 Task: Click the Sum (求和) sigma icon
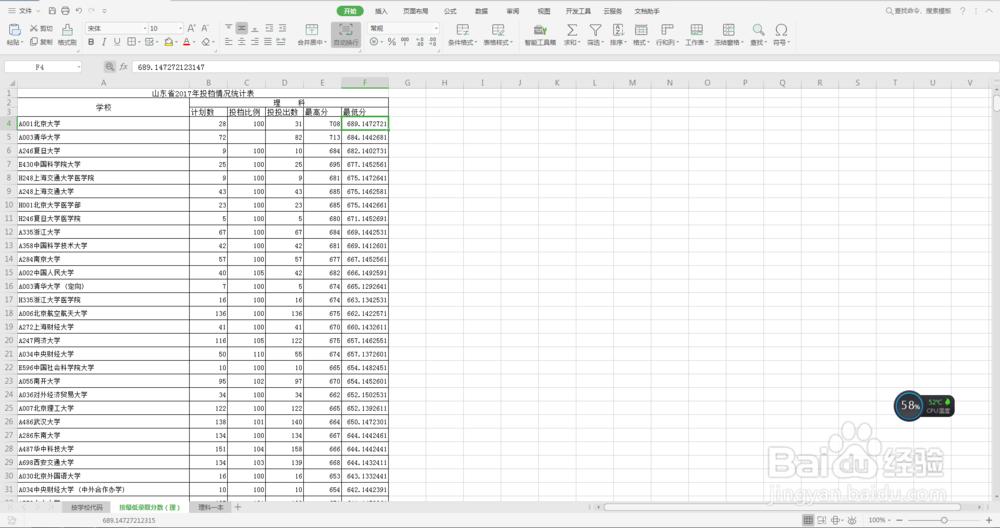[572, 29]
